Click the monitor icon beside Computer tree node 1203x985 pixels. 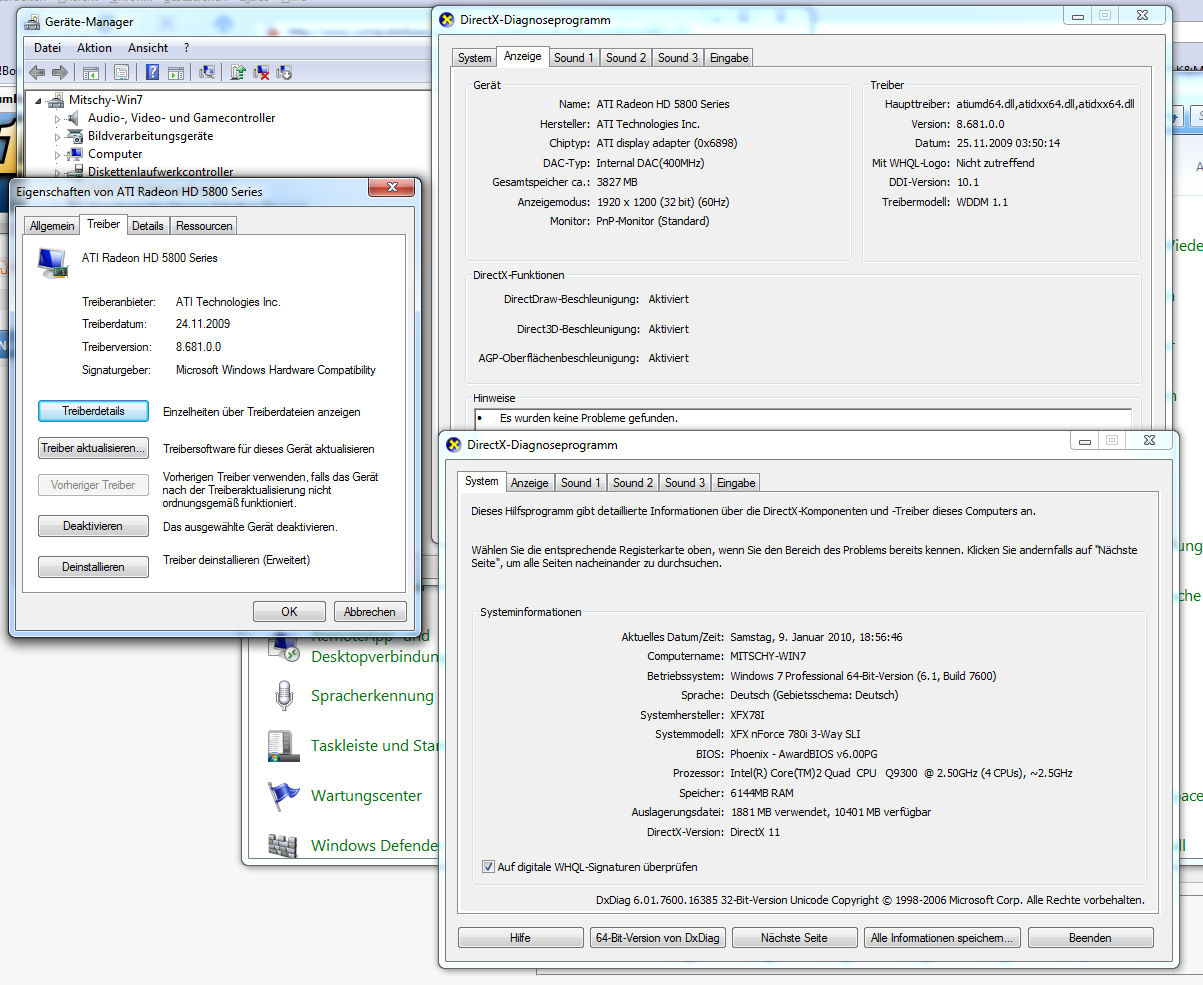[x=75, y=154]
